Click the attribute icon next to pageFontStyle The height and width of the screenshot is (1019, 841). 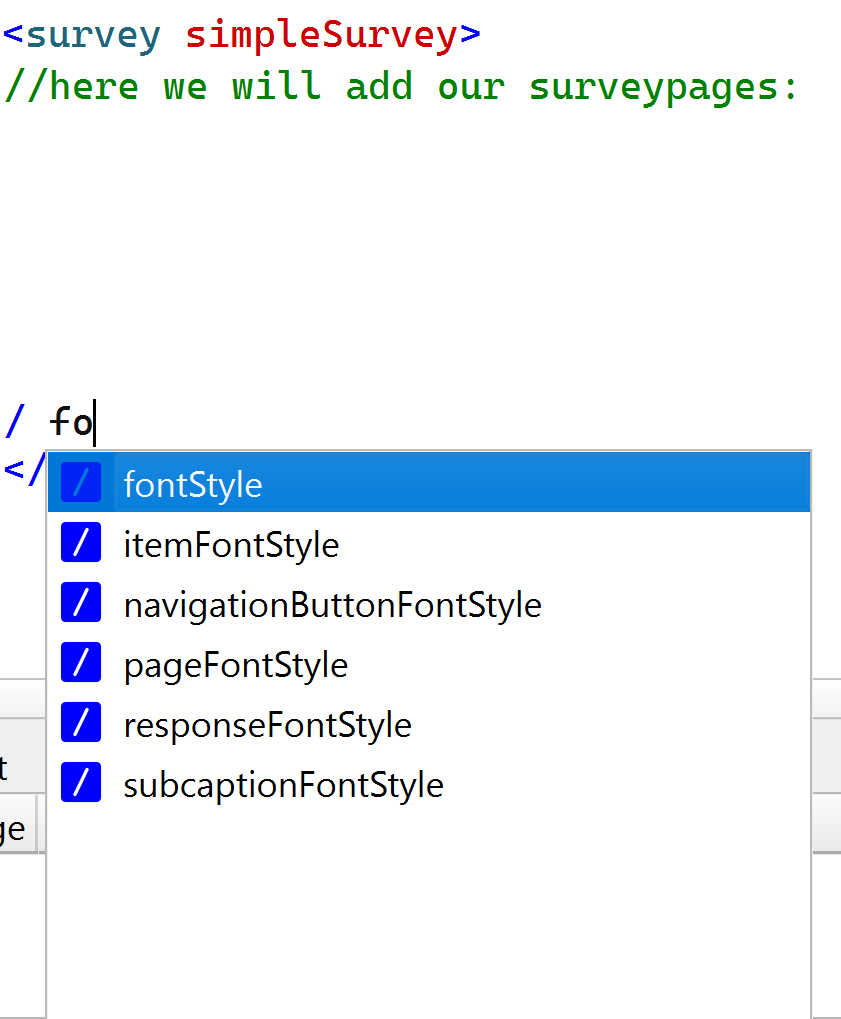(81, 664)
